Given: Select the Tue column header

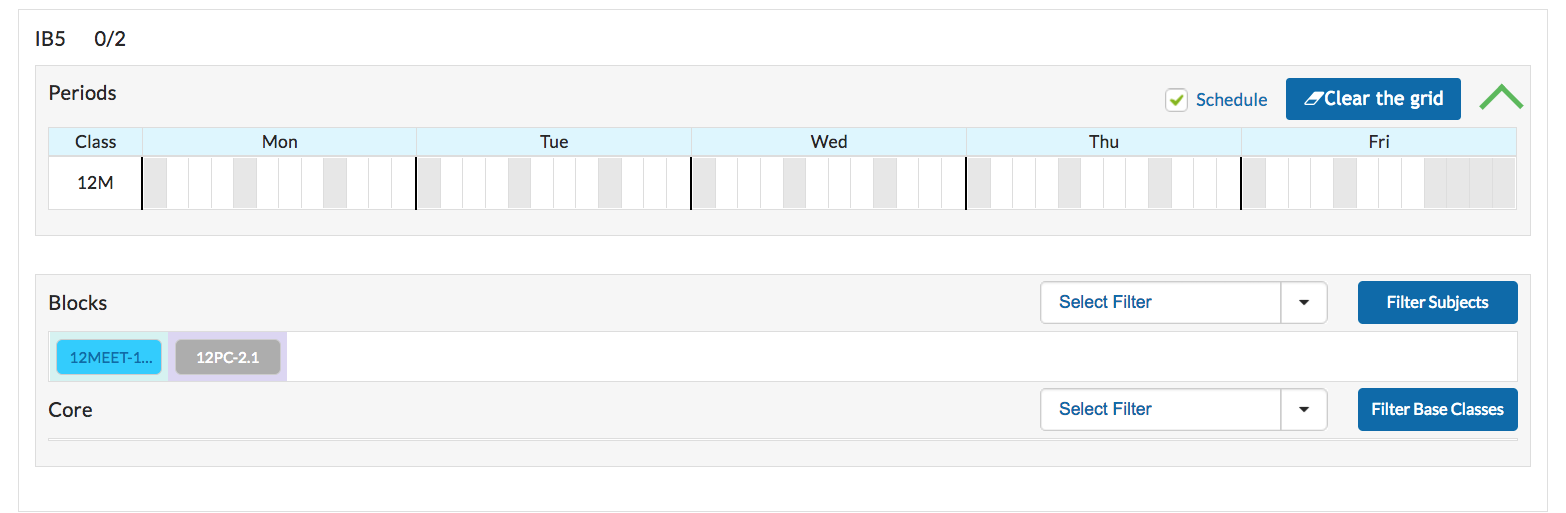Looking at the screenshot, I should pos(554,142).
